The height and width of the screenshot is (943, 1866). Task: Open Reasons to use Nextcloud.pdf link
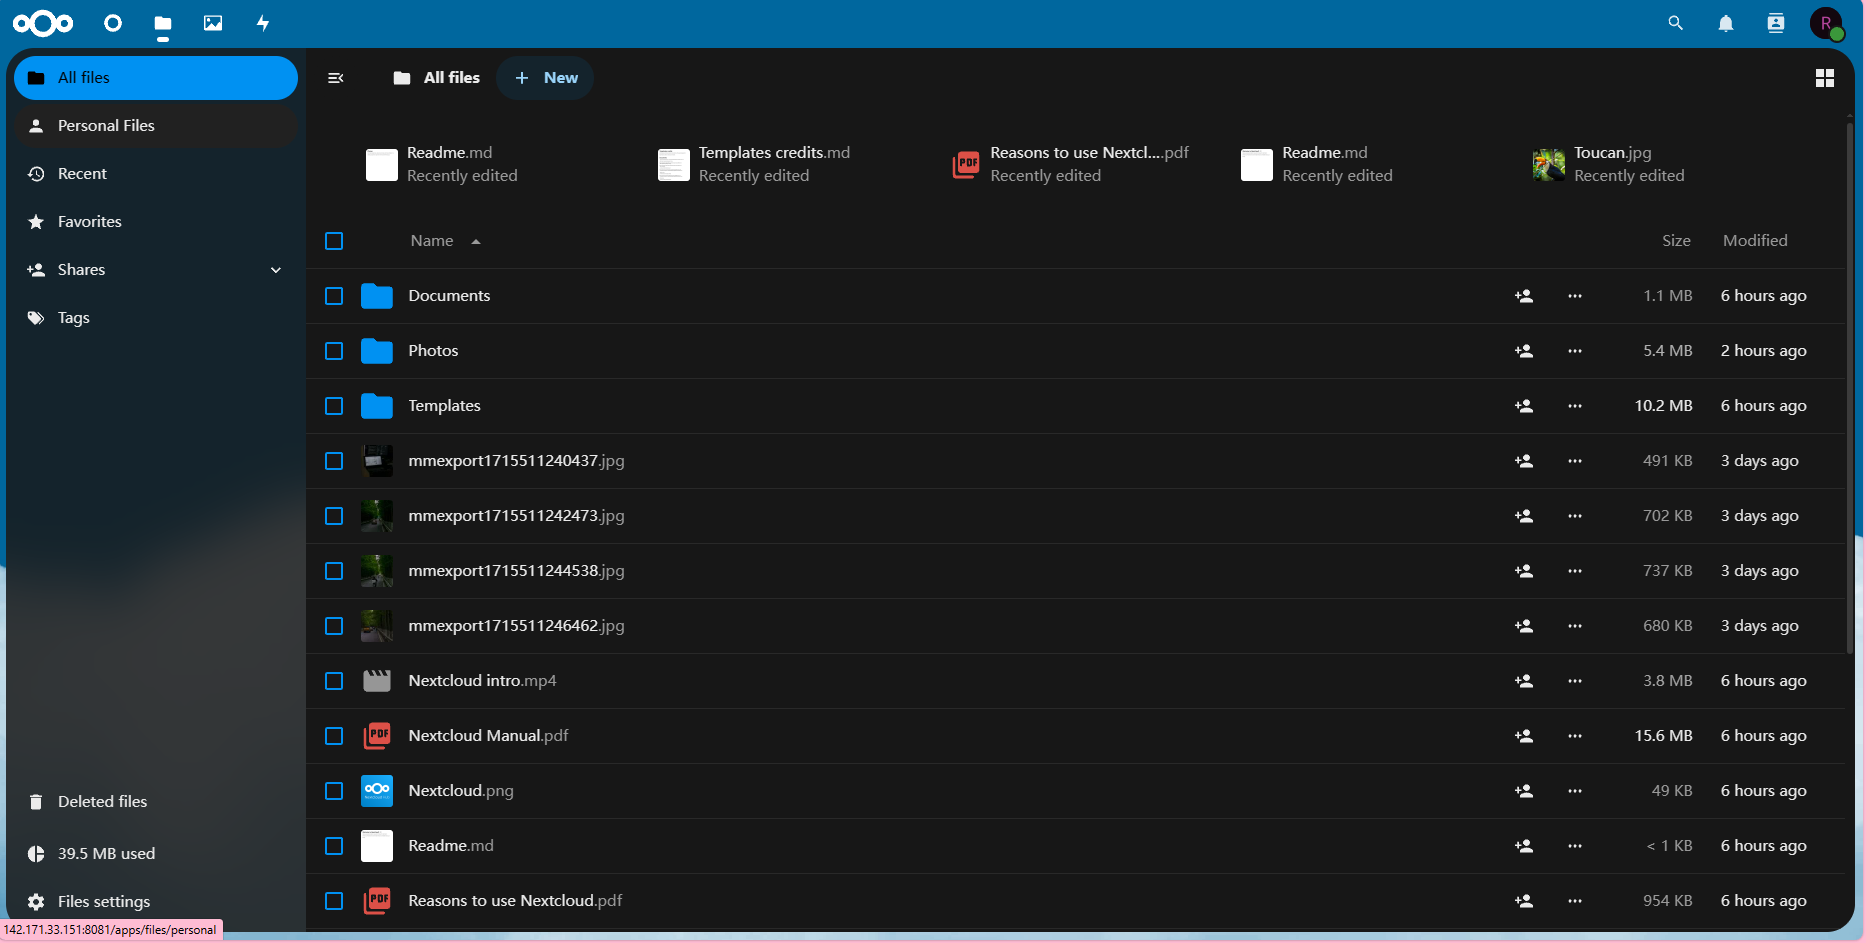tap(515, 901)
